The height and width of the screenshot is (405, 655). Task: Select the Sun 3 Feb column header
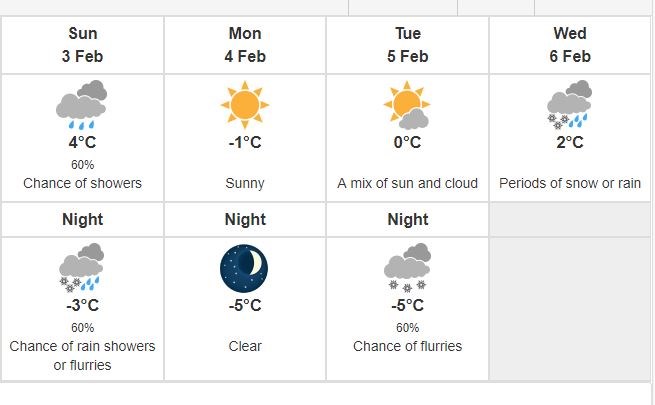(x=82, y=45)
